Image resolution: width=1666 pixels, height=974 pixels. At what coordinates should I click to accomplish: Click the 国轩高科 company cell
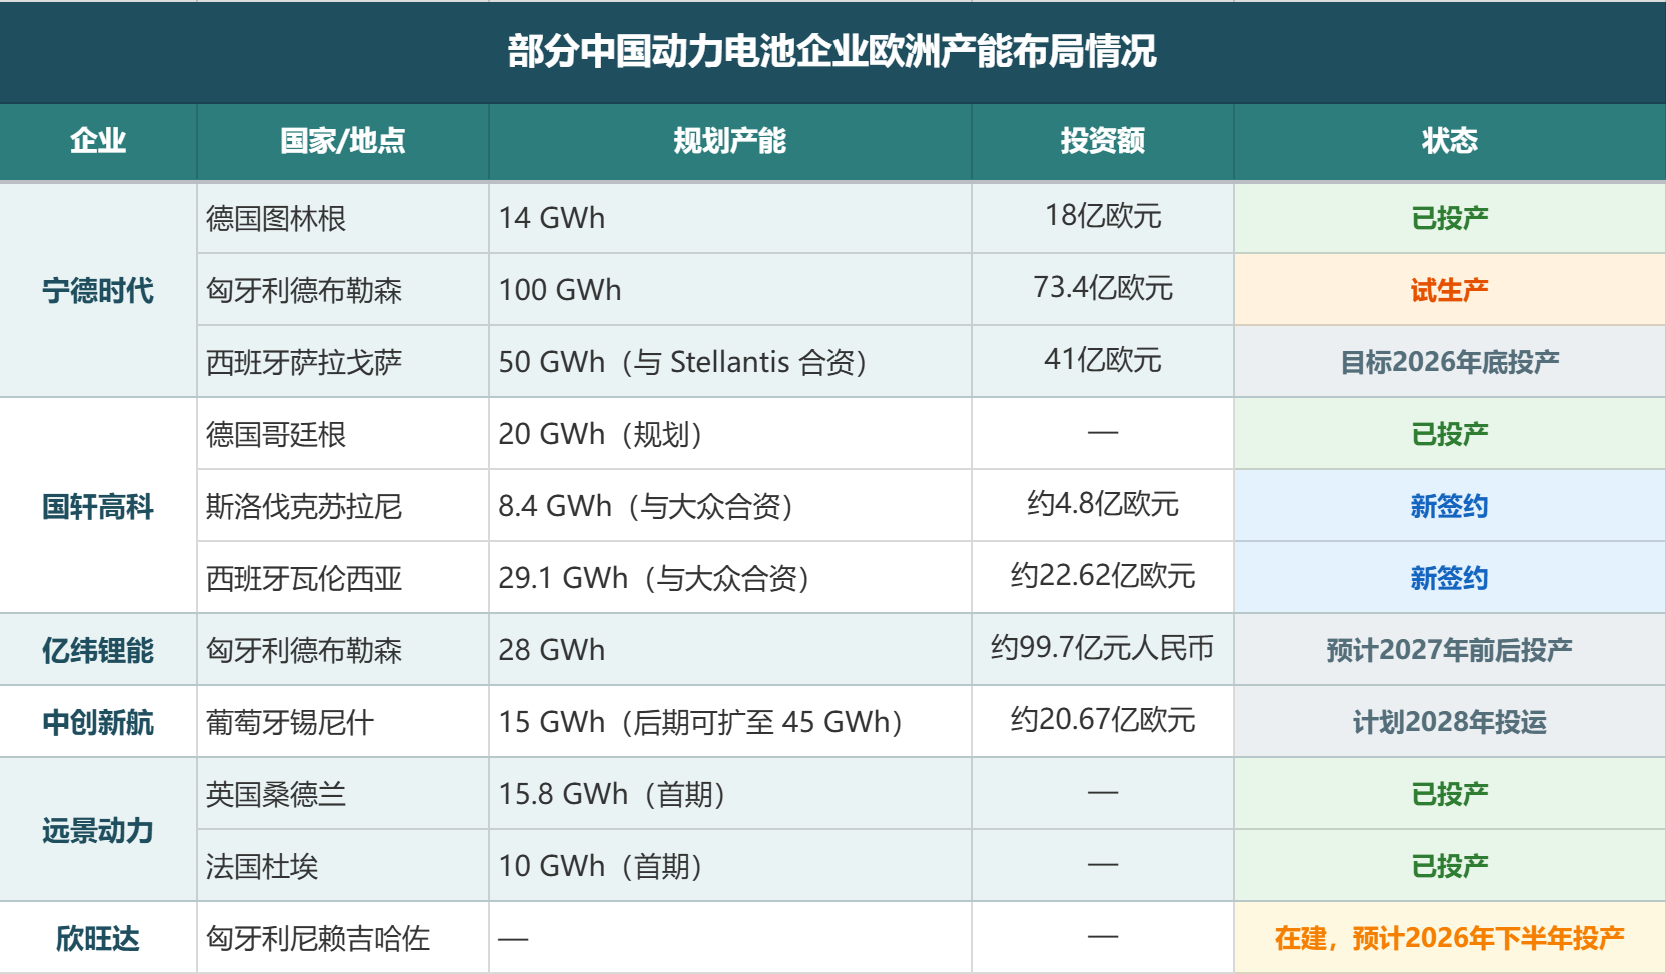coord(98,506)
